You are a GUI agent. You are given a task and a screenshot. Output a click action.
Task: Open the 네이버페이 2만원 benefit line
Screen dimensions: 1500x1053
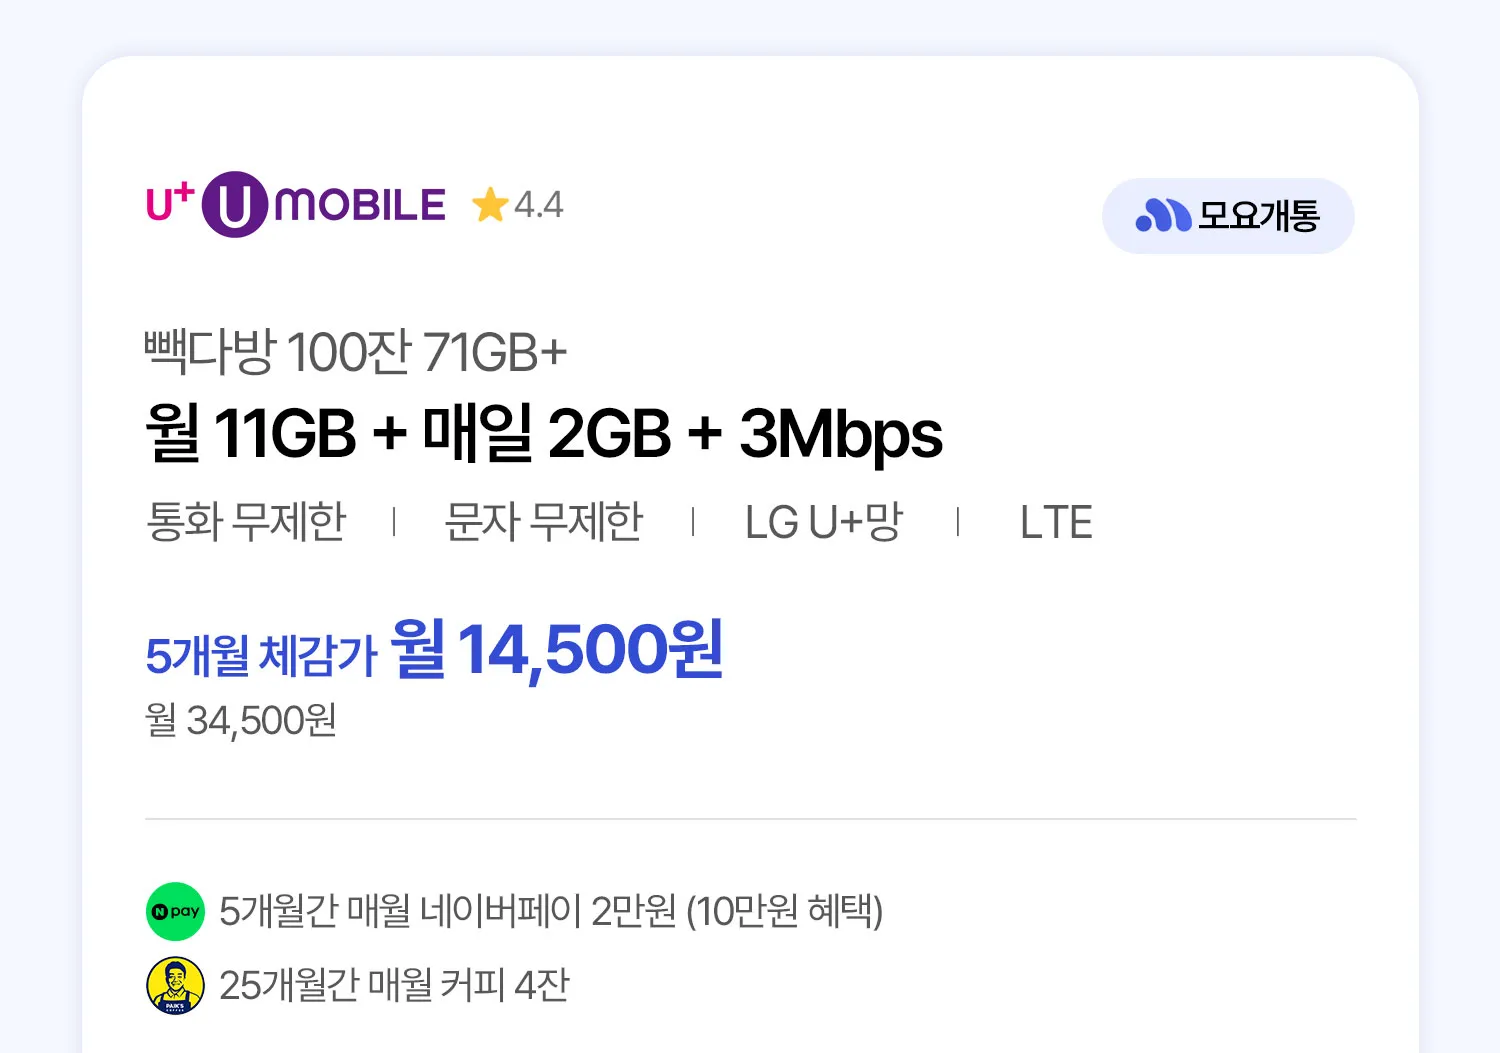click(x=551, y=911)
